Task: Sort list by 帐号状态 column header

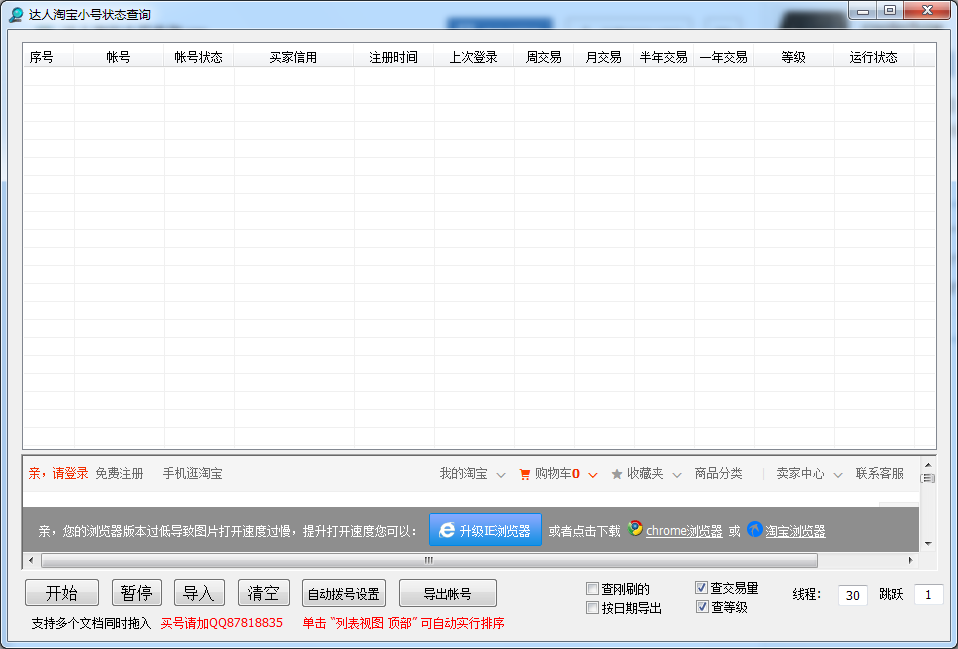Action: [198, 57]
